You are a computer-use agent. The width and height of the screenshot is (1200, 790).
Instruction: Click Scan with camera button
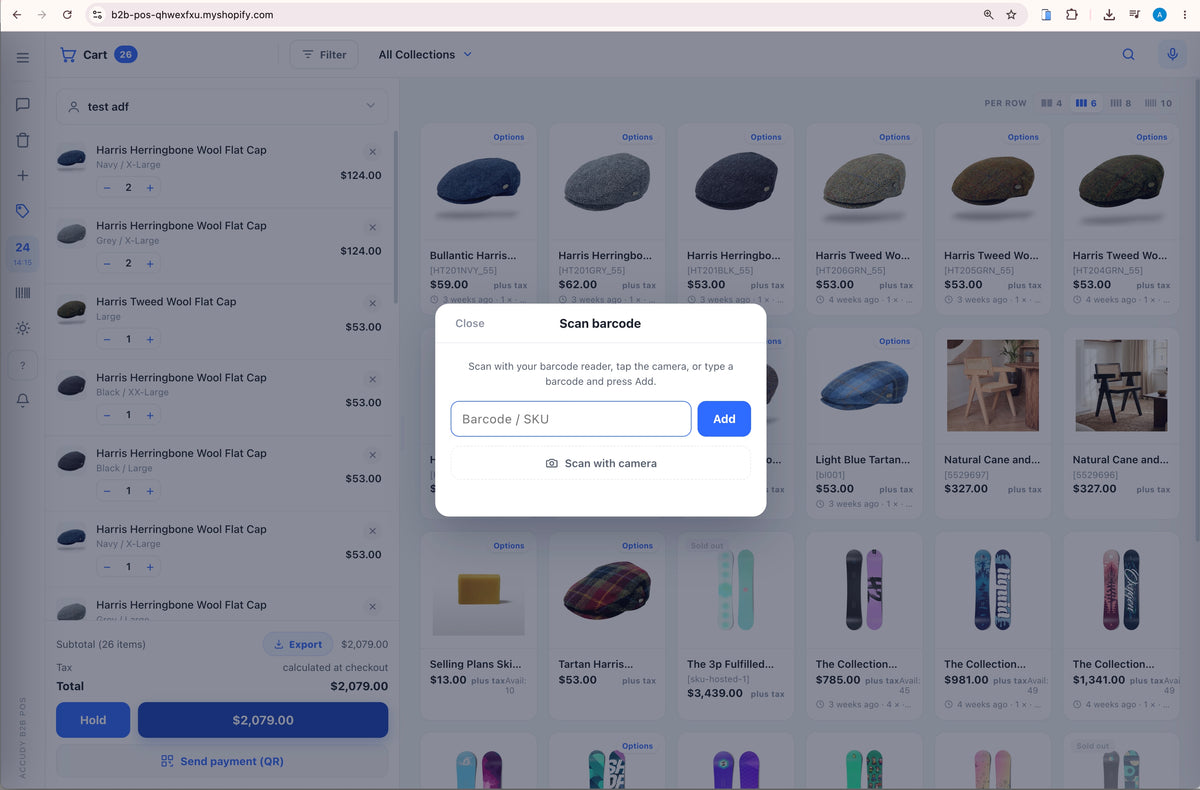coord(601,463)
